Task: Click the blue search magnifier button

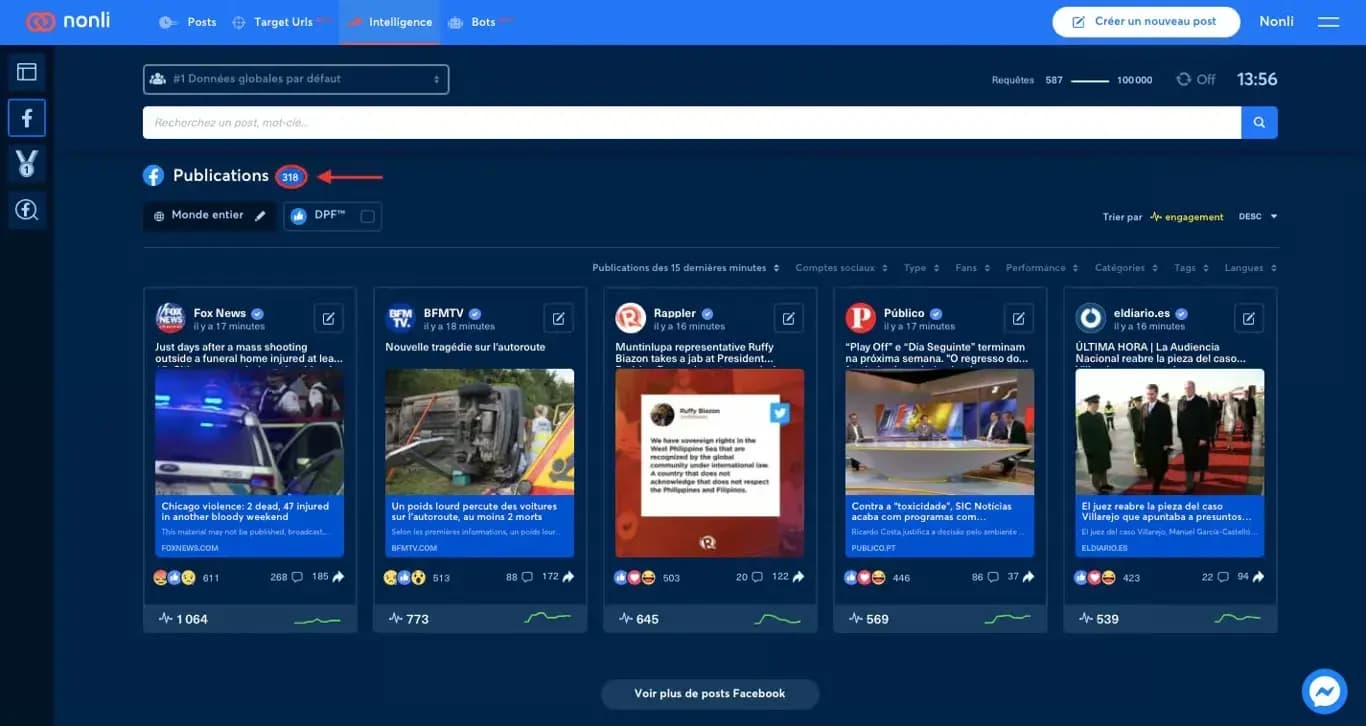Action: point(1259,122)
